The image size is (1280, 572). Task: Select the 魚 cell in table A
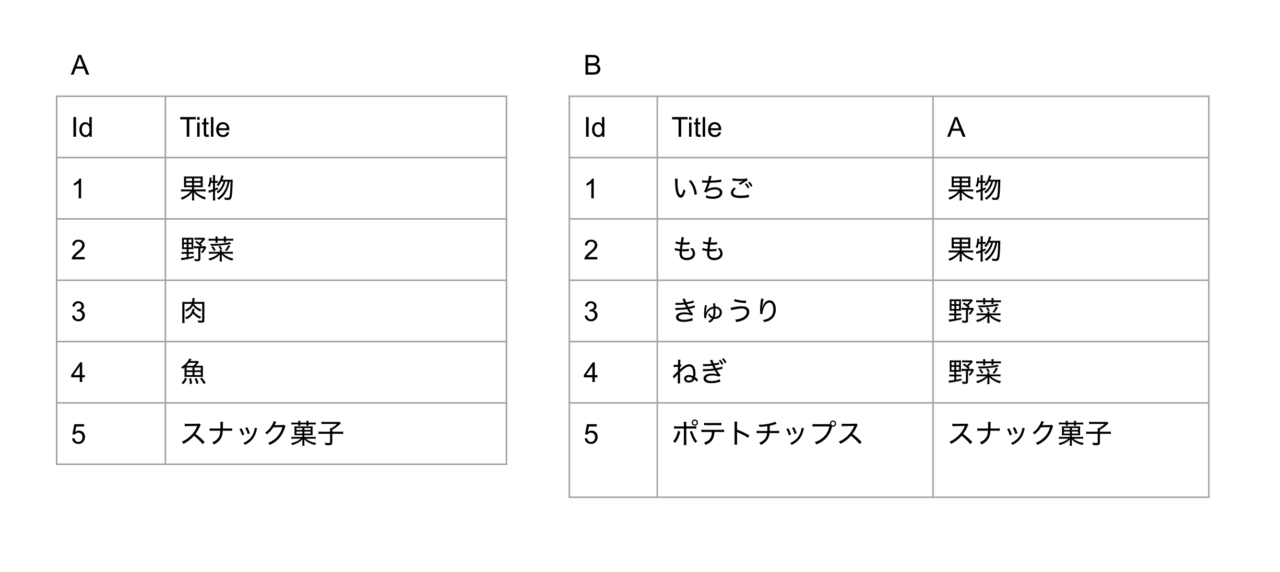point(336,372)
